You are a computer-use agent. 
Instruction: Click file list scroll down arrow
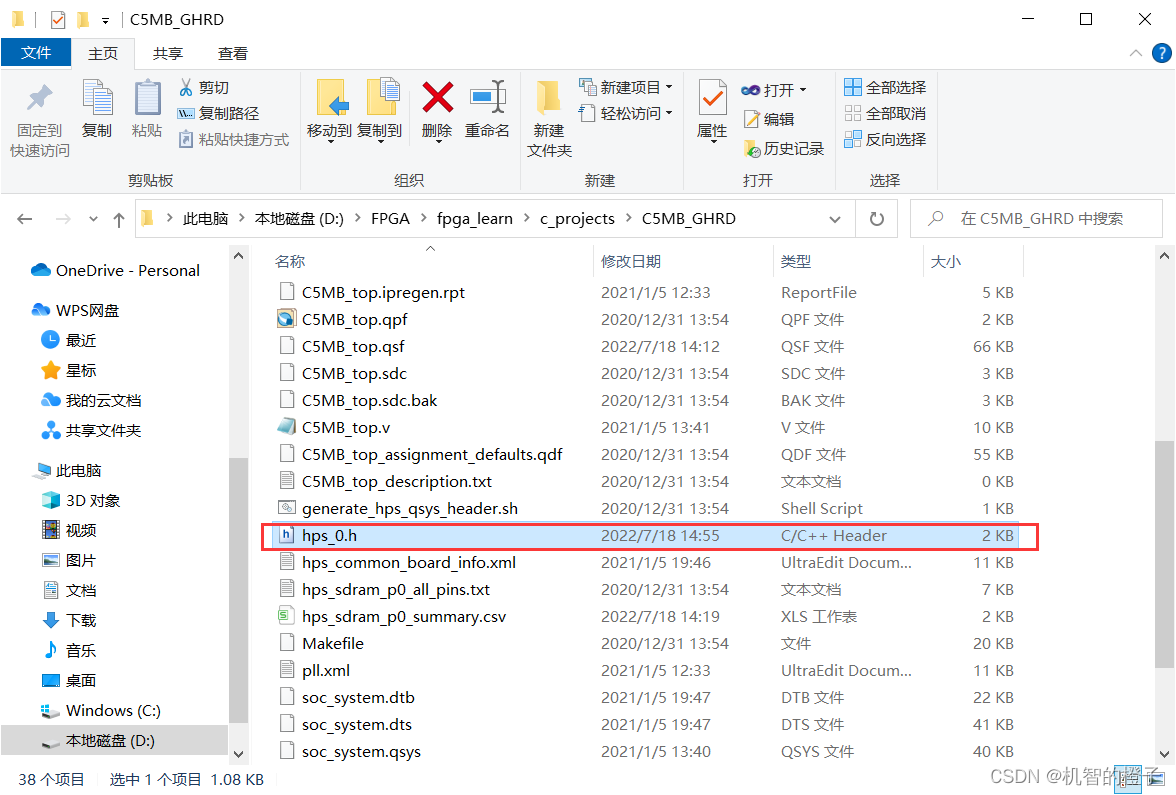click(x=1164, y=754)
